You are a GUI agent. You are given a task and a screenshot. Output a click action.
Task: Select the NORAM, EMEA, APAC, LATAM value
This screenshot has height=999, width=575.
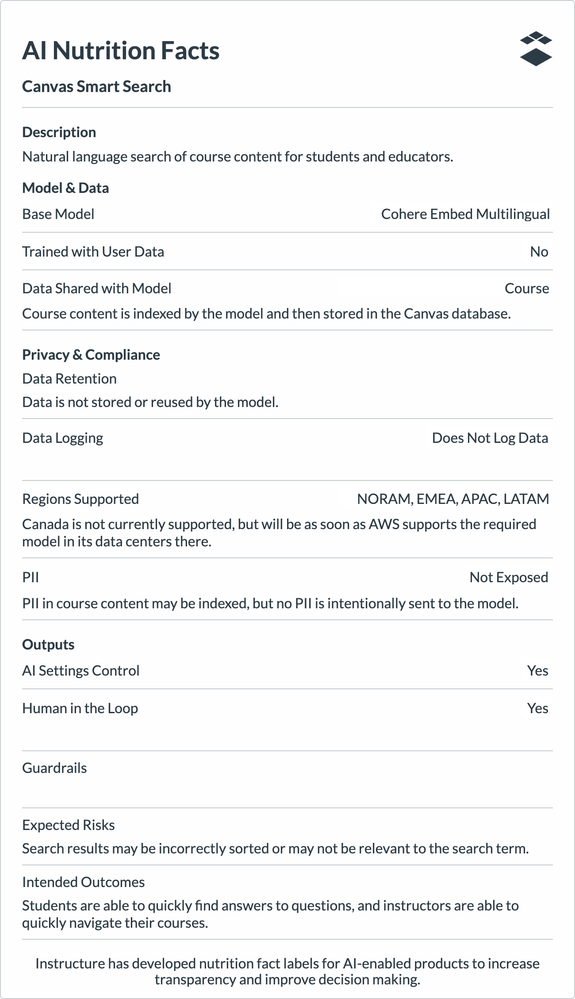click(x=453, y=499)
